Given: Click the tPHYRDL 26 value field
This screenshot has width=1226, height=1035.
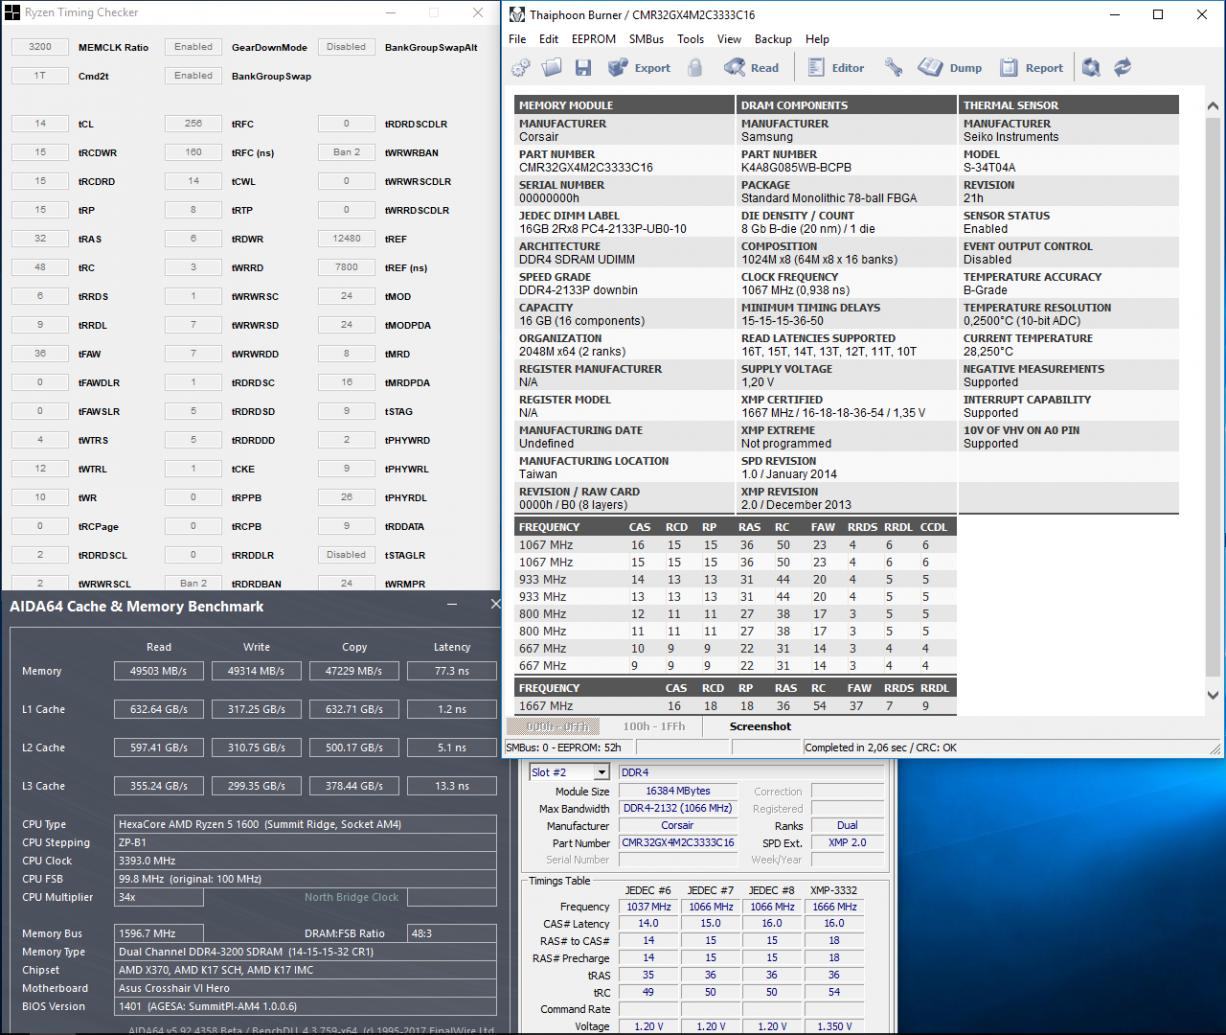Looking at the screenshot, I should [x=346, y=498].
